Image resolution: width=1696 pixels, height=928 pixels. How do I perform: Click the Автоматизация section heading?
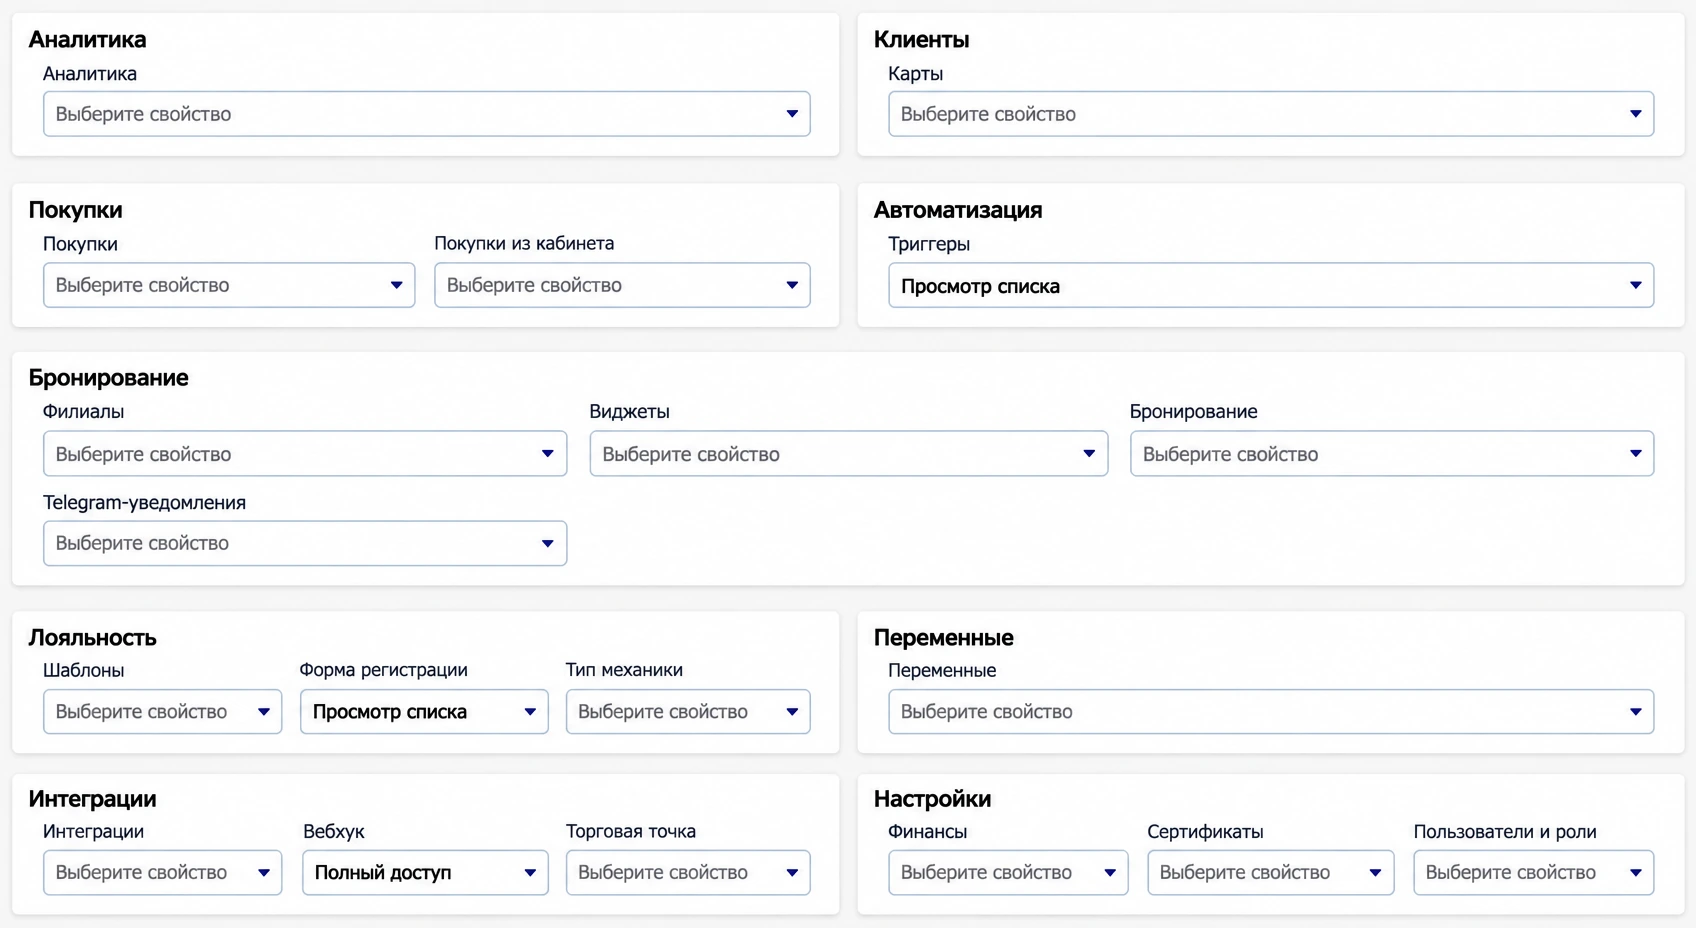point(958,210)
